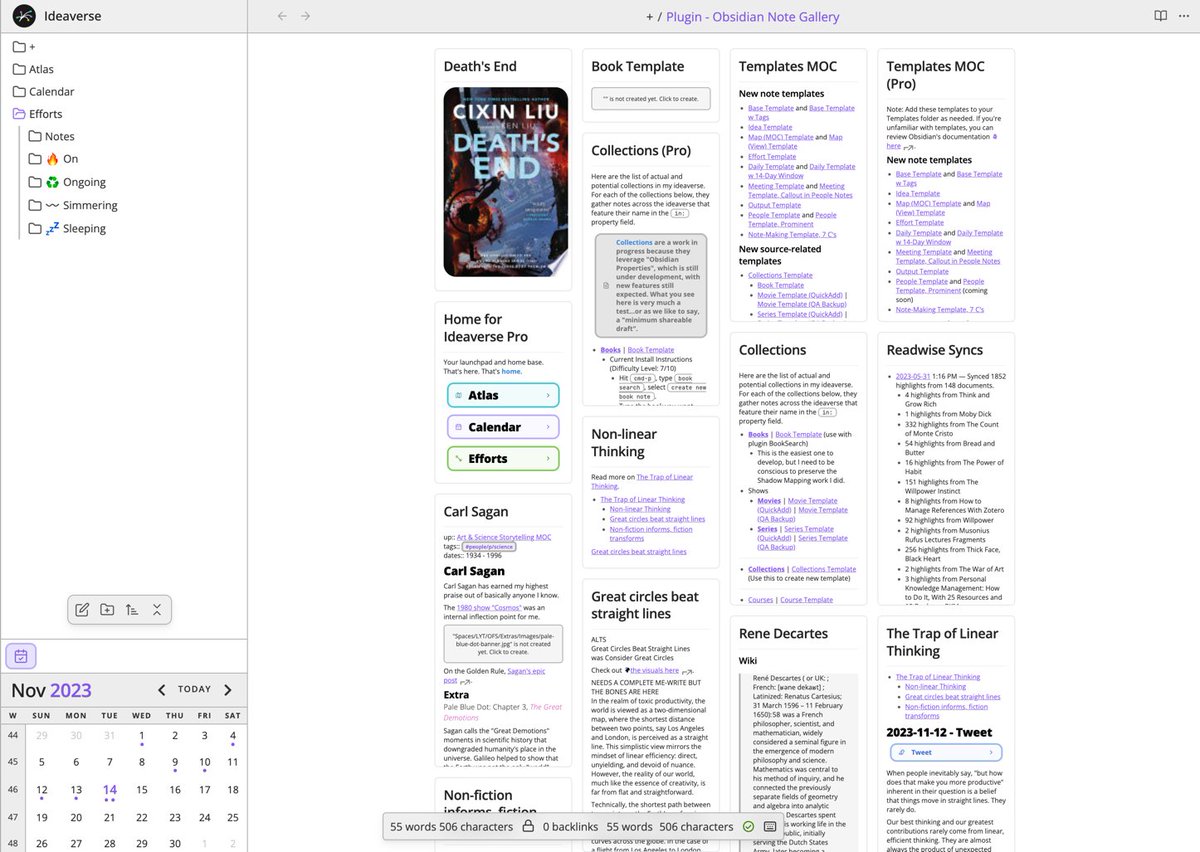
Task: Create a new note with pencil icon
Action: click(x=82, y=610)
